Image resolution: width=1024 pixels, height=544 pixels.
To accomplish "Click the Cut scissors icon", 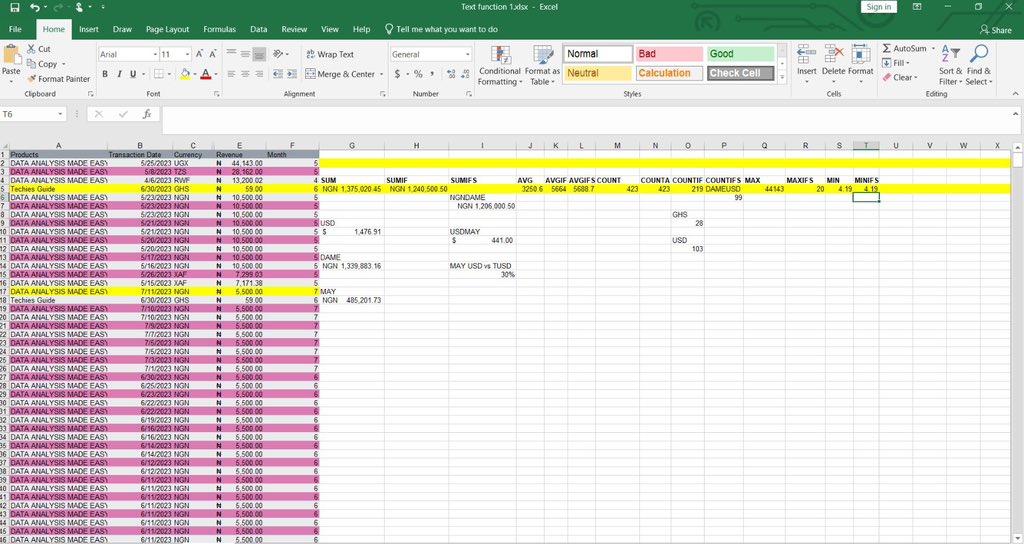I will coord(31,49).
